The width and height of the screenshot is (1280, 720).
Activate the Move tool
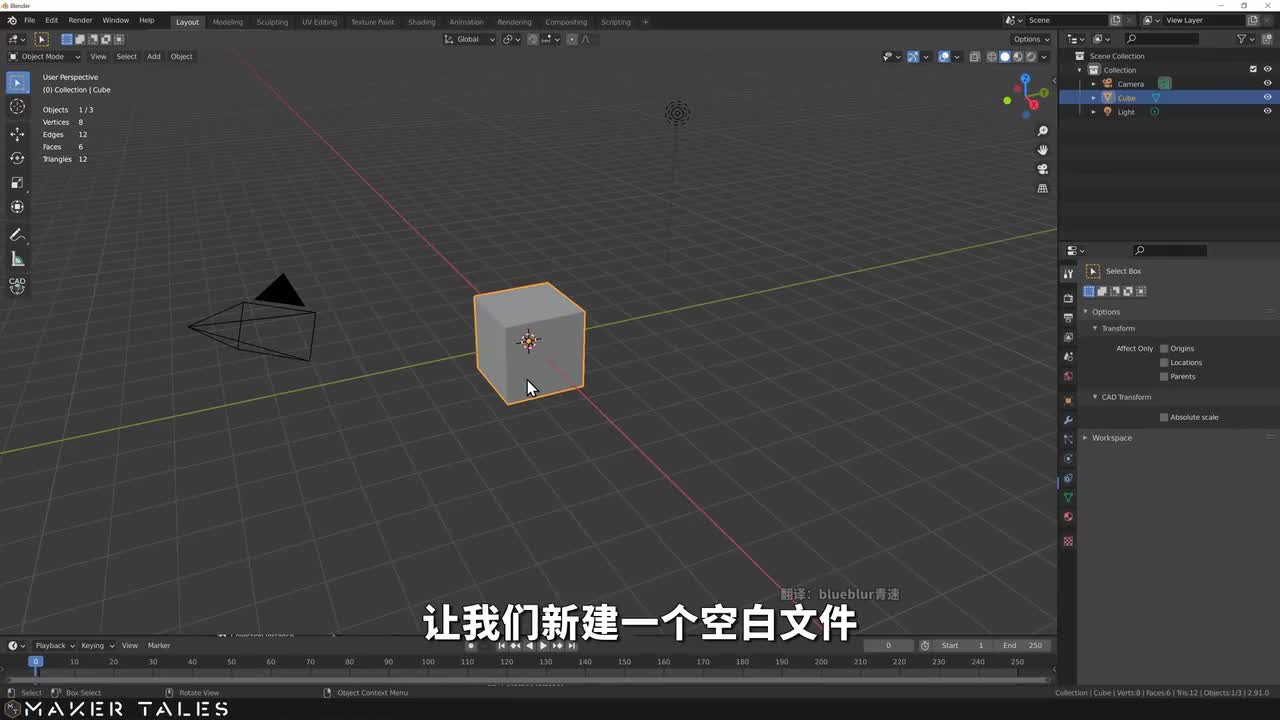[17, 134]
